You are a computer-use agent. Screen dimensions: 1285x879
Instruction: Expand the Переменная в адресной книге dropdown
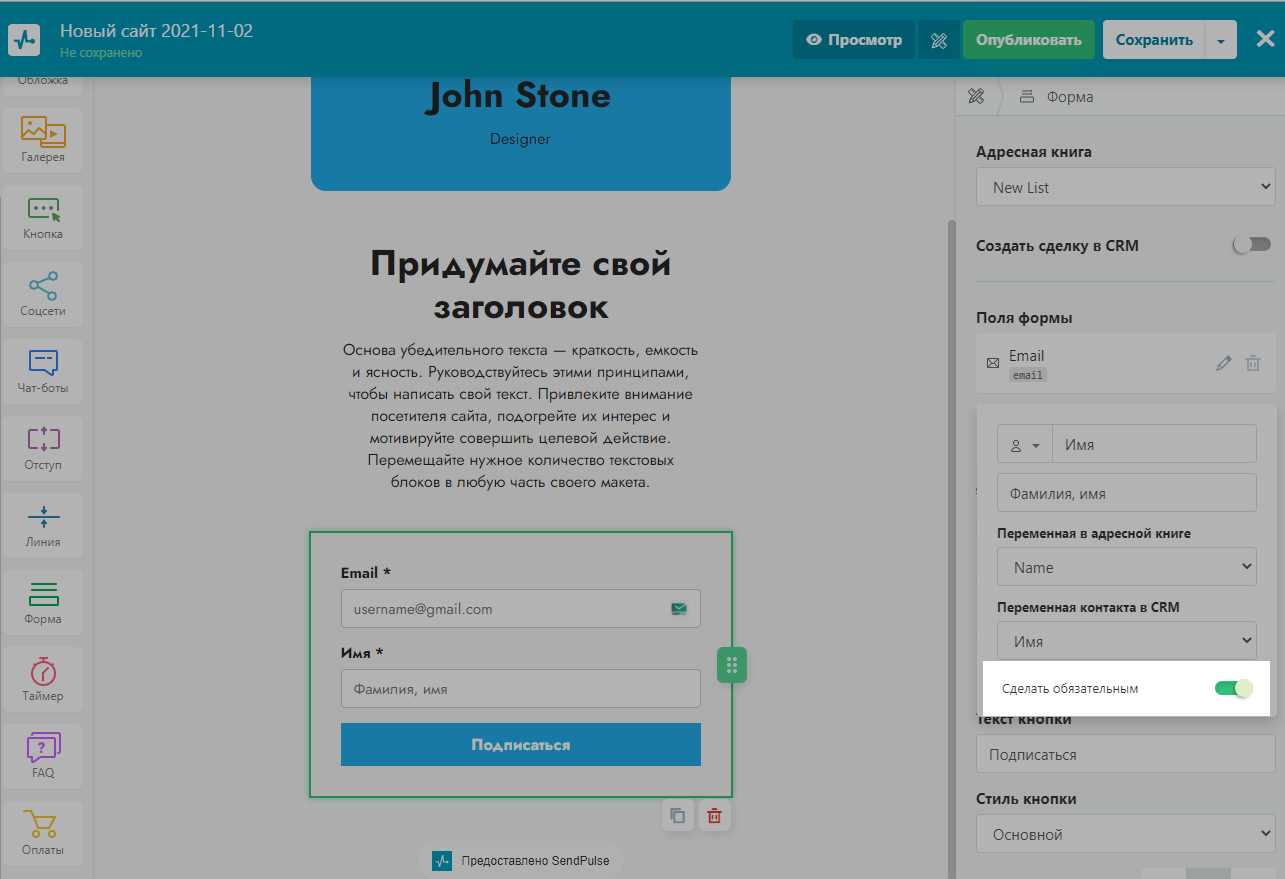[x=1126, y=567]
